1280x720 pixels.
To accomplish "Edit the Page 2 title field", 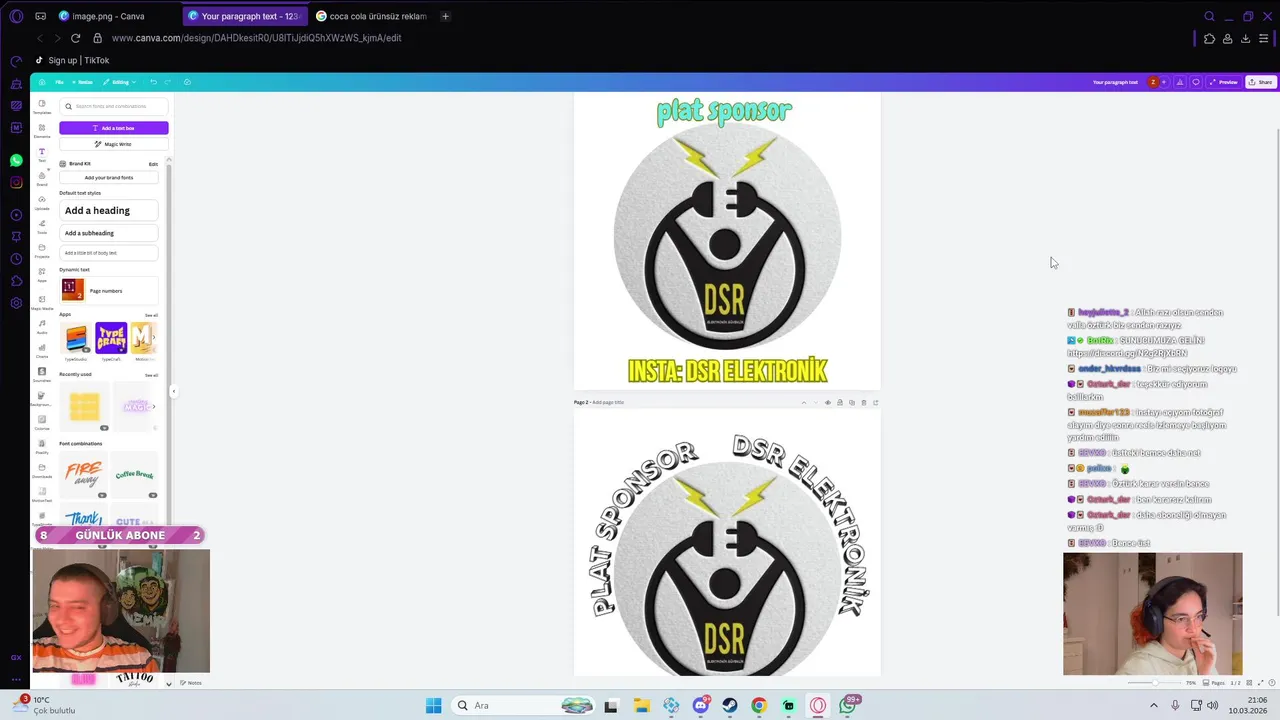I will point(607,402).
